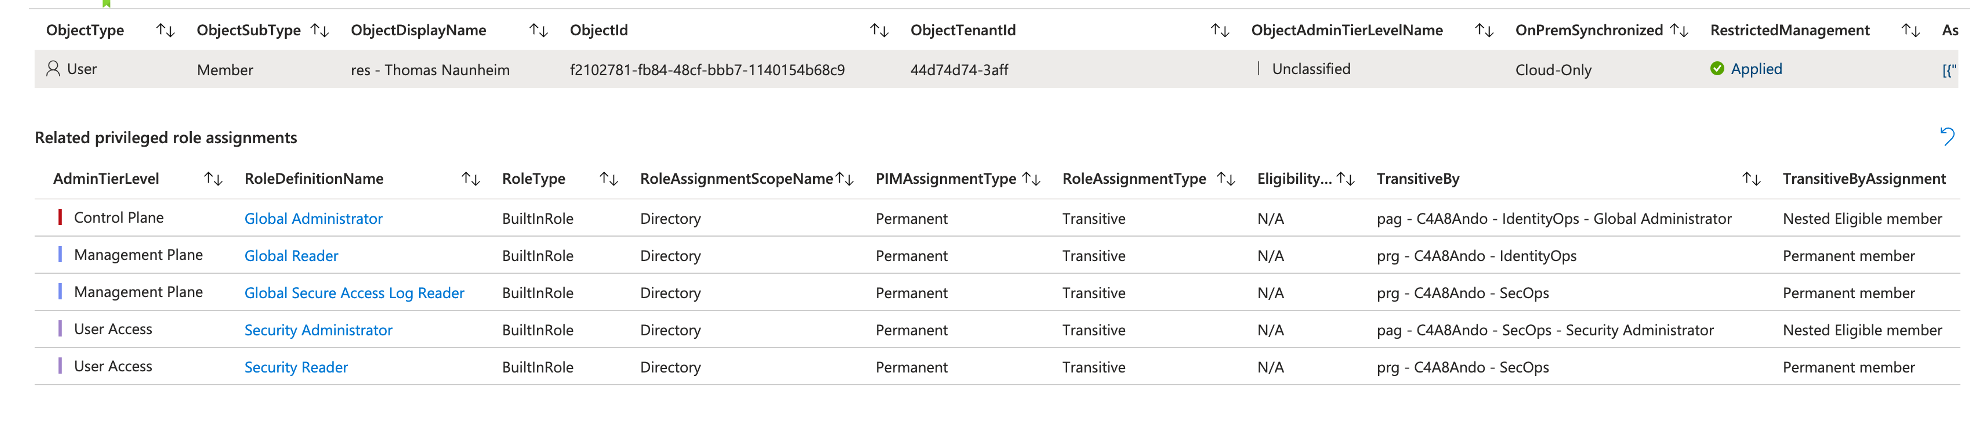This screenshot has height=422, width=1972.
Task: Open the Global Reader role link
Action: (291, 256)
